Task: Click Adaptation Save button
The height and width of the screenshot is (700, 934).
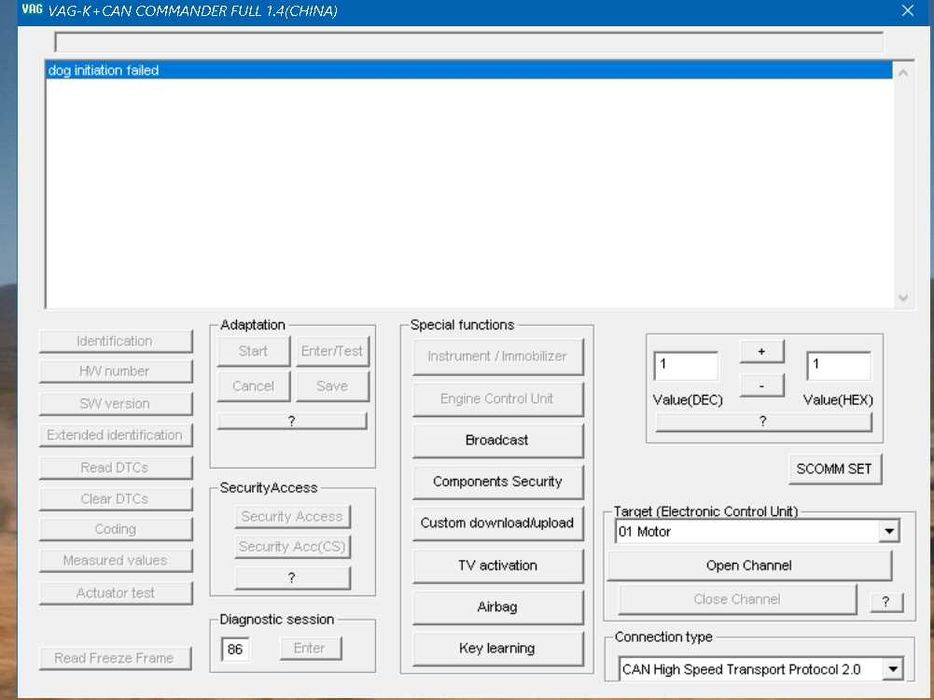Action: [x=332, y=386]
